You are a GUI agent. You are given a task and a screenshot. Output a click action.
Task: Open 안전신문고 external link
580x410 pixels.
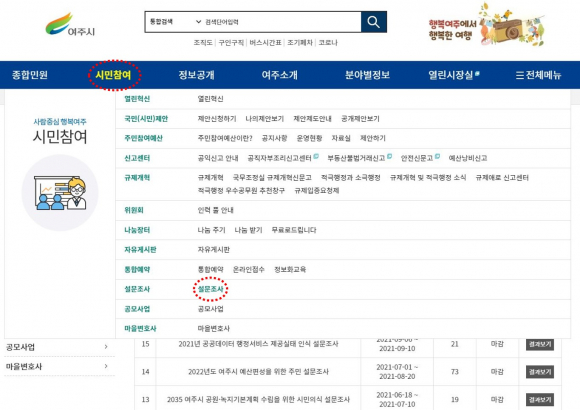tap(420, 158)
